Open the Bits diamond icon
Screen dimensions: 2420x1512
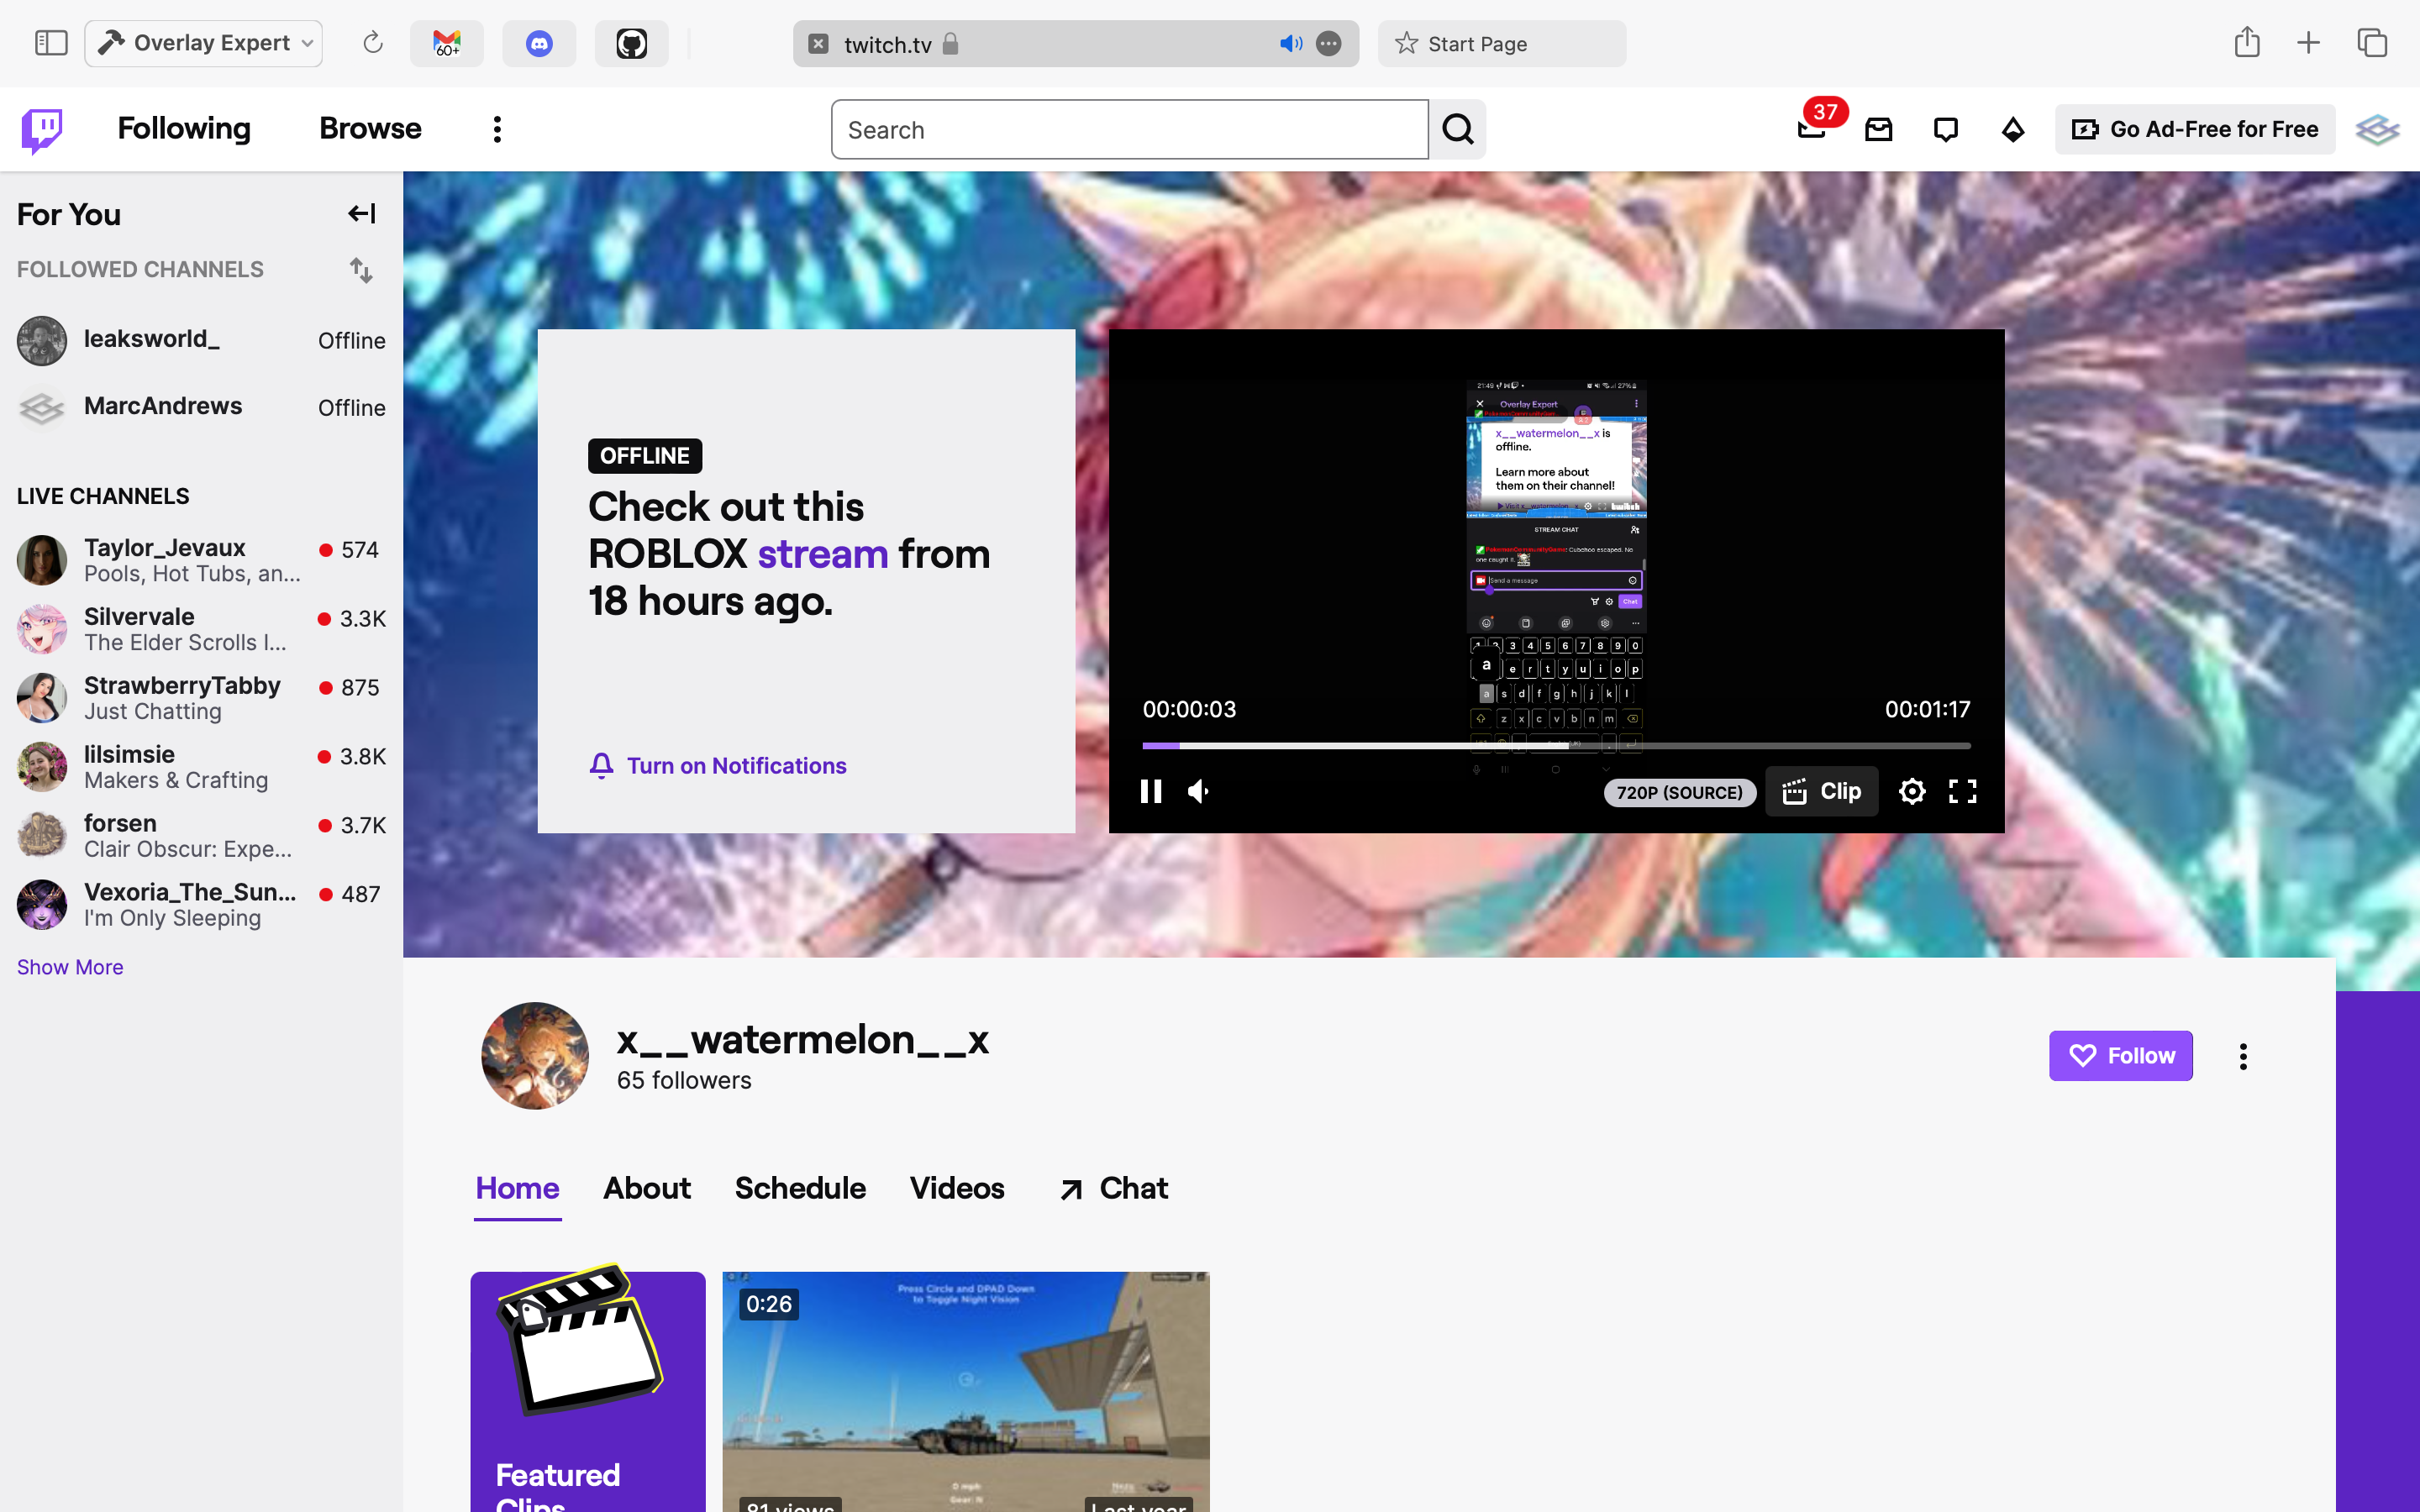[x=2013, y=129]
